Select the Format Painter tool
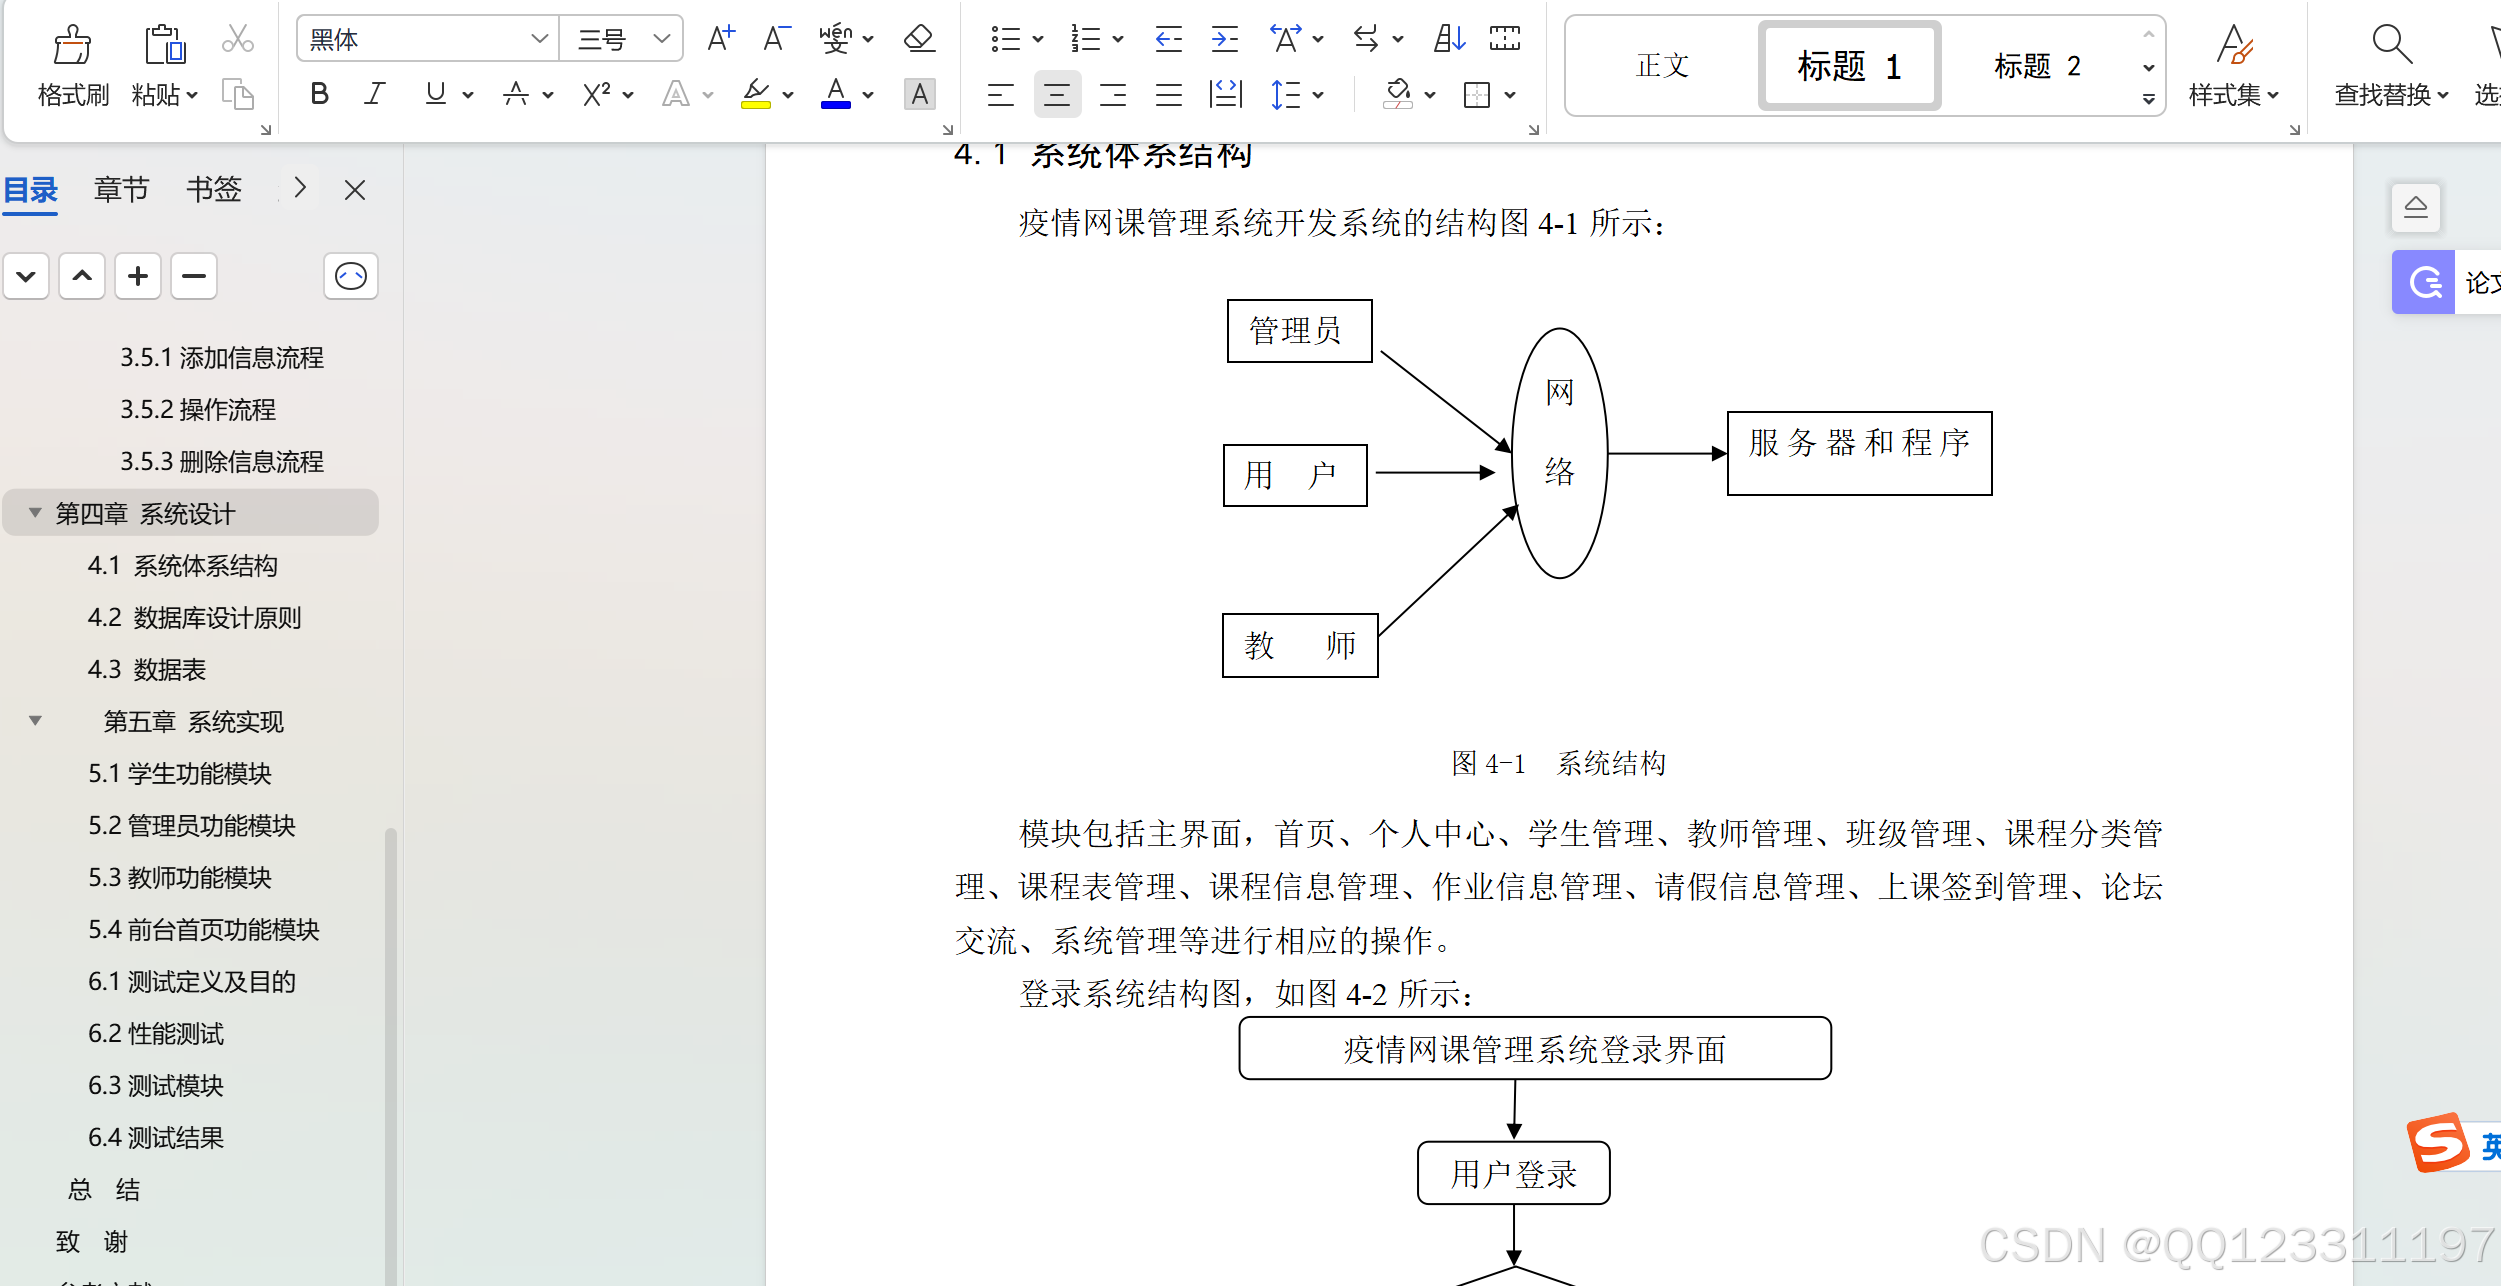The height and width of the screenshot is (1286, 2501). (70, 63)
